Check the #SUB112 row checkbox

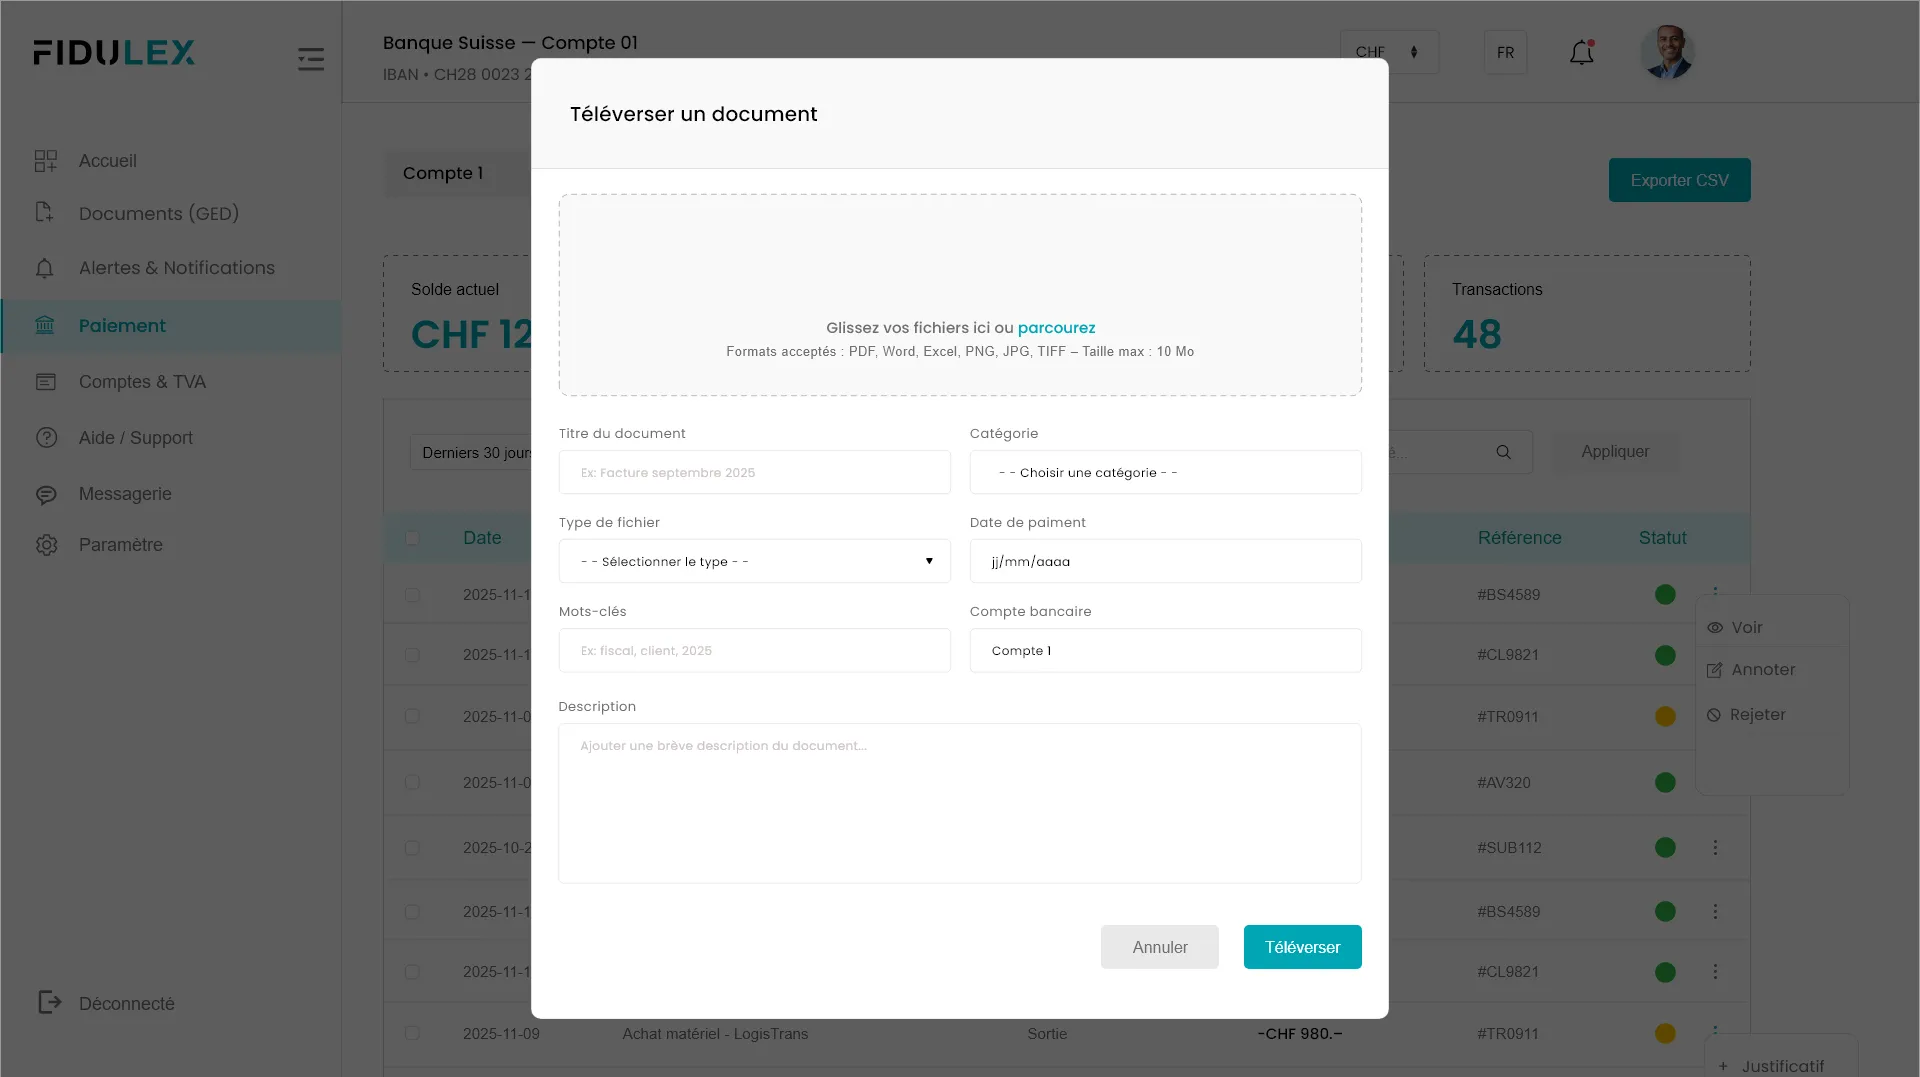tap(412, 848)
